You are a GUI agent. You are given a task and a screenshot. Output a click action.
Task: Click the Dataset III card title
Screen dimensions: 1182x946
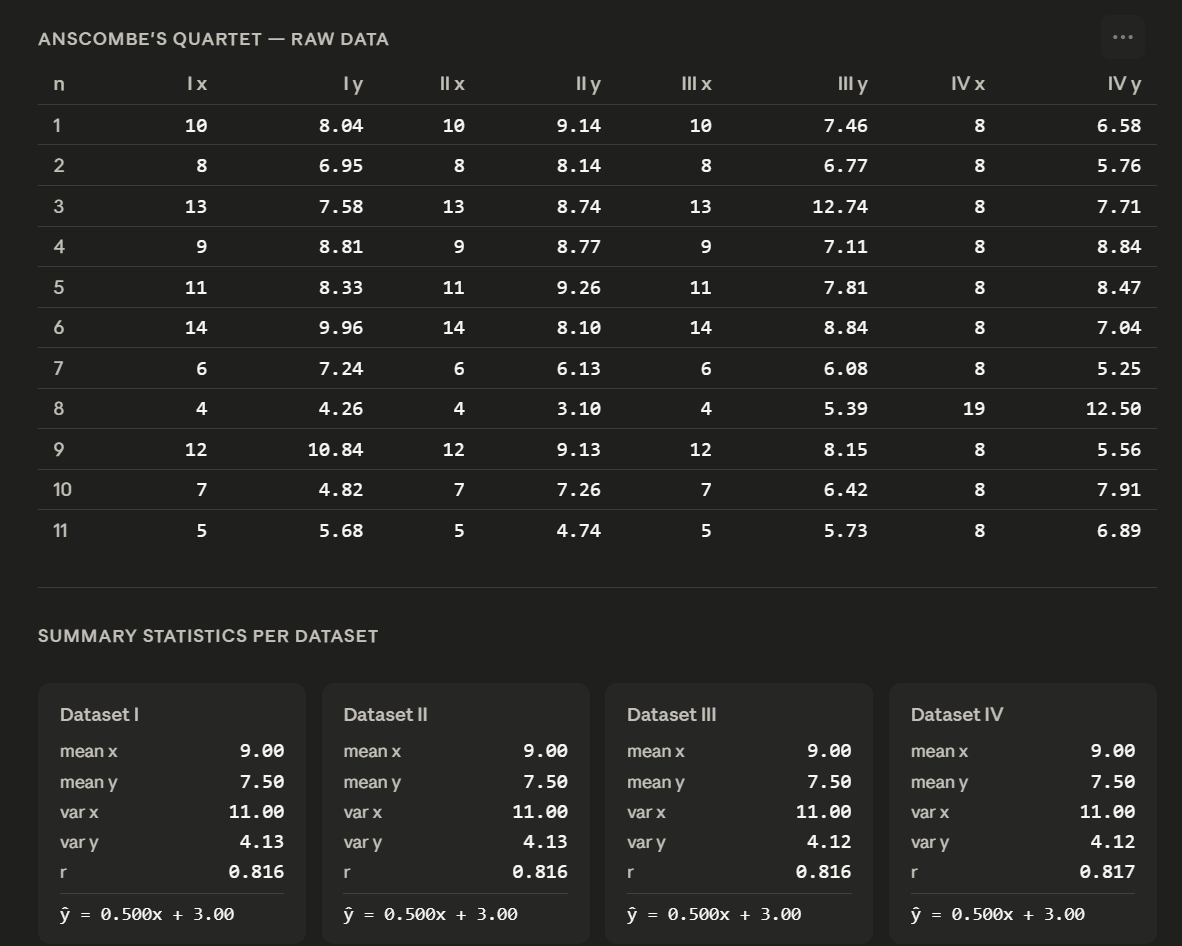click(x=672, y=715)
